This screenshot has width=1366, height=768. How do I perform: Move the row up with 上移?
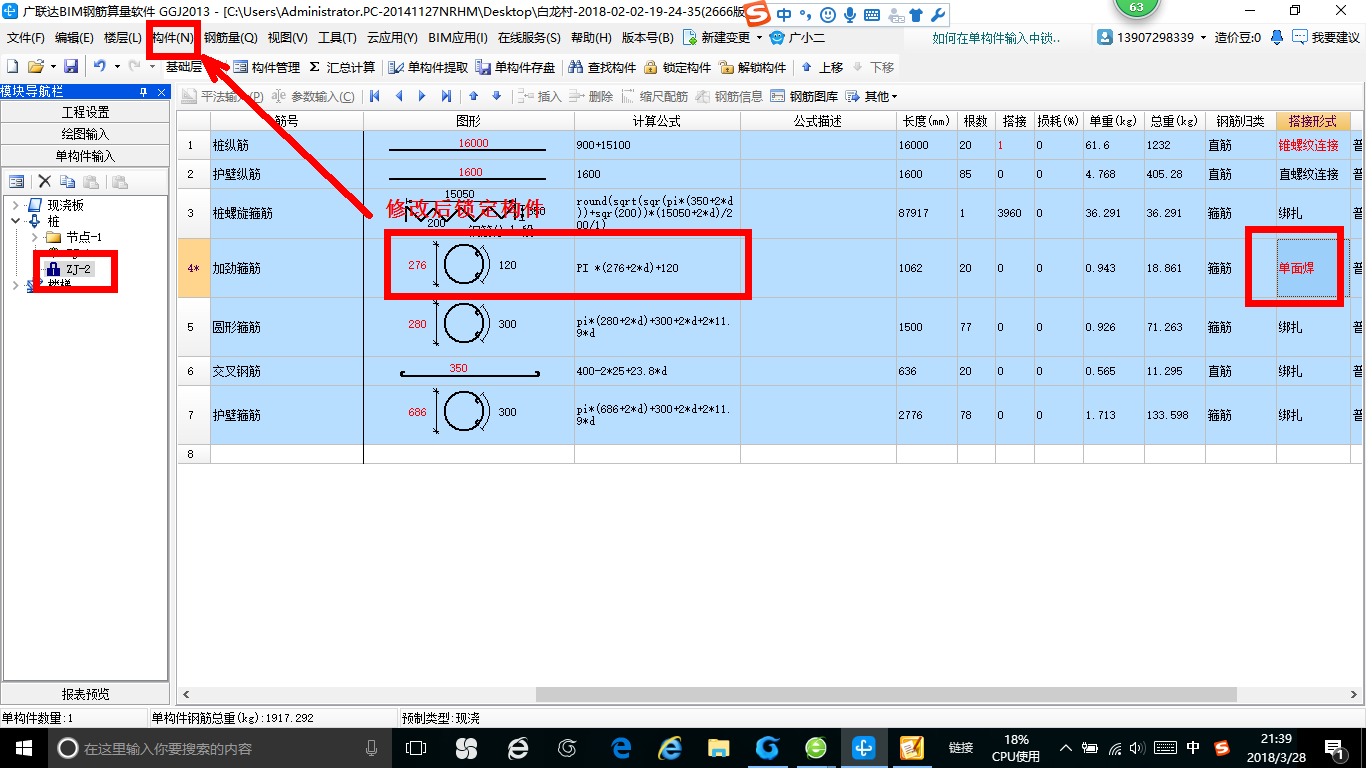[822, 67]
